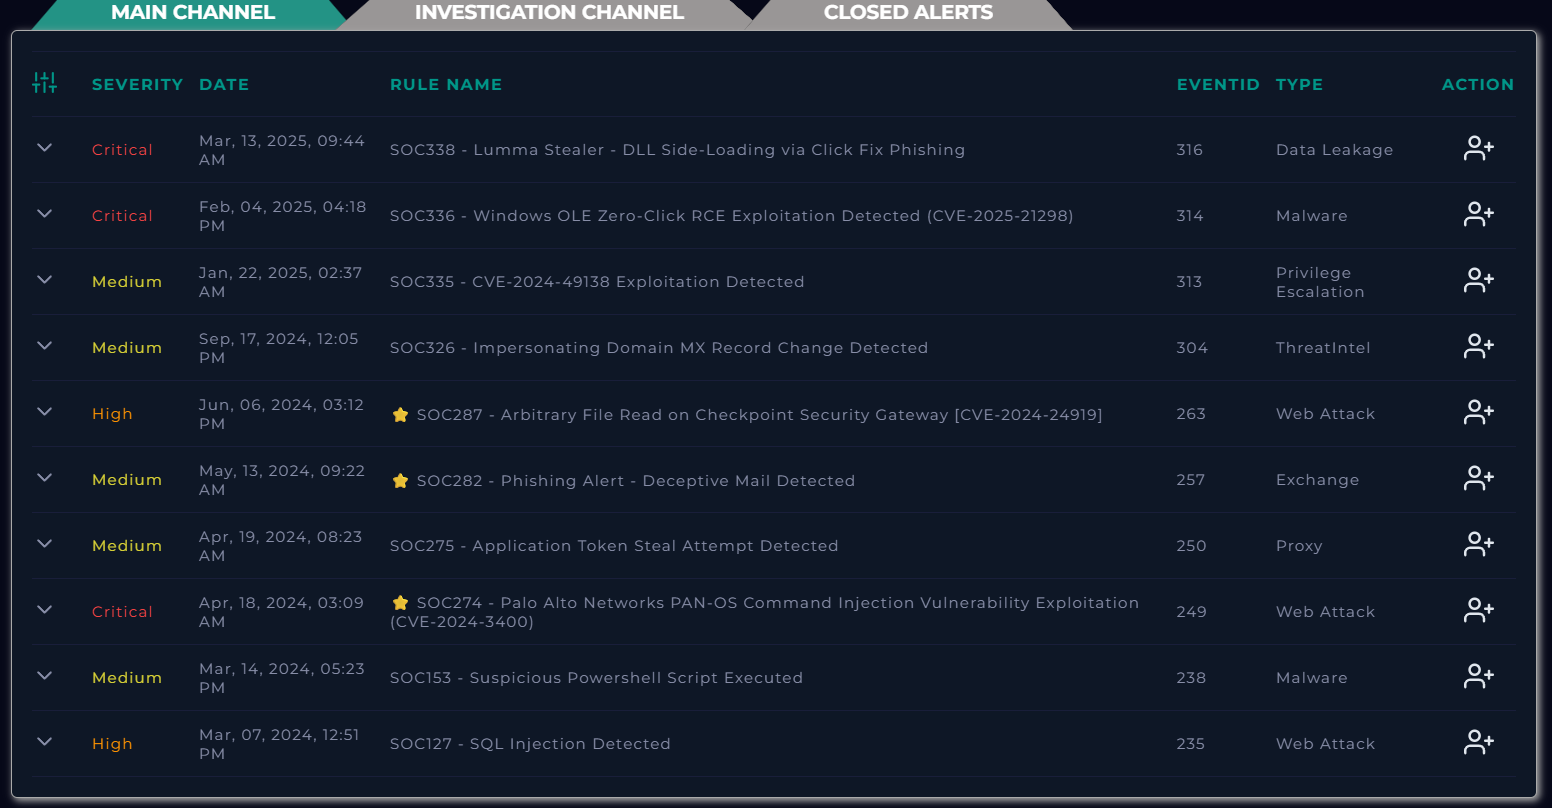1552x808 pixels.
Task: Expand details for SOC287 Checkpoint Gateway alert
Action: tap(44, 412)
